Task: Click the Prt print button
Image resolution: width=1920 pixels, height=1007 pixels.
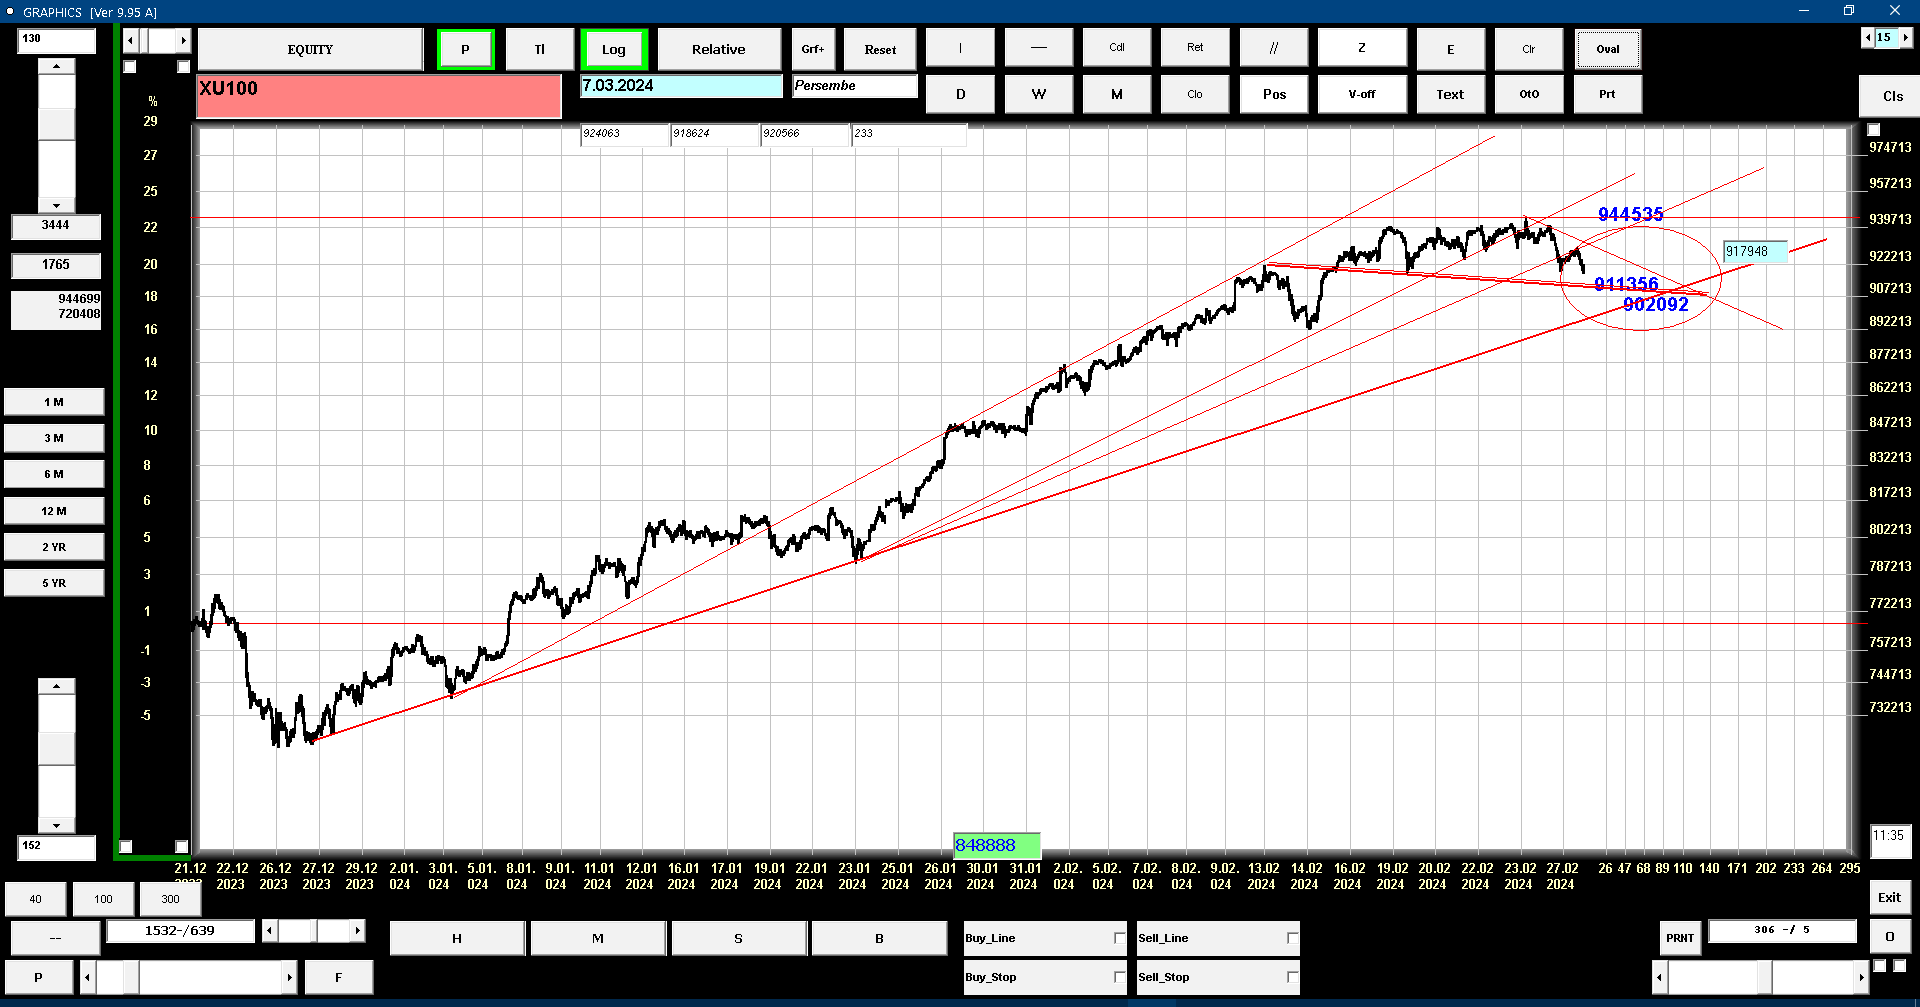Action: point(1607,94)
